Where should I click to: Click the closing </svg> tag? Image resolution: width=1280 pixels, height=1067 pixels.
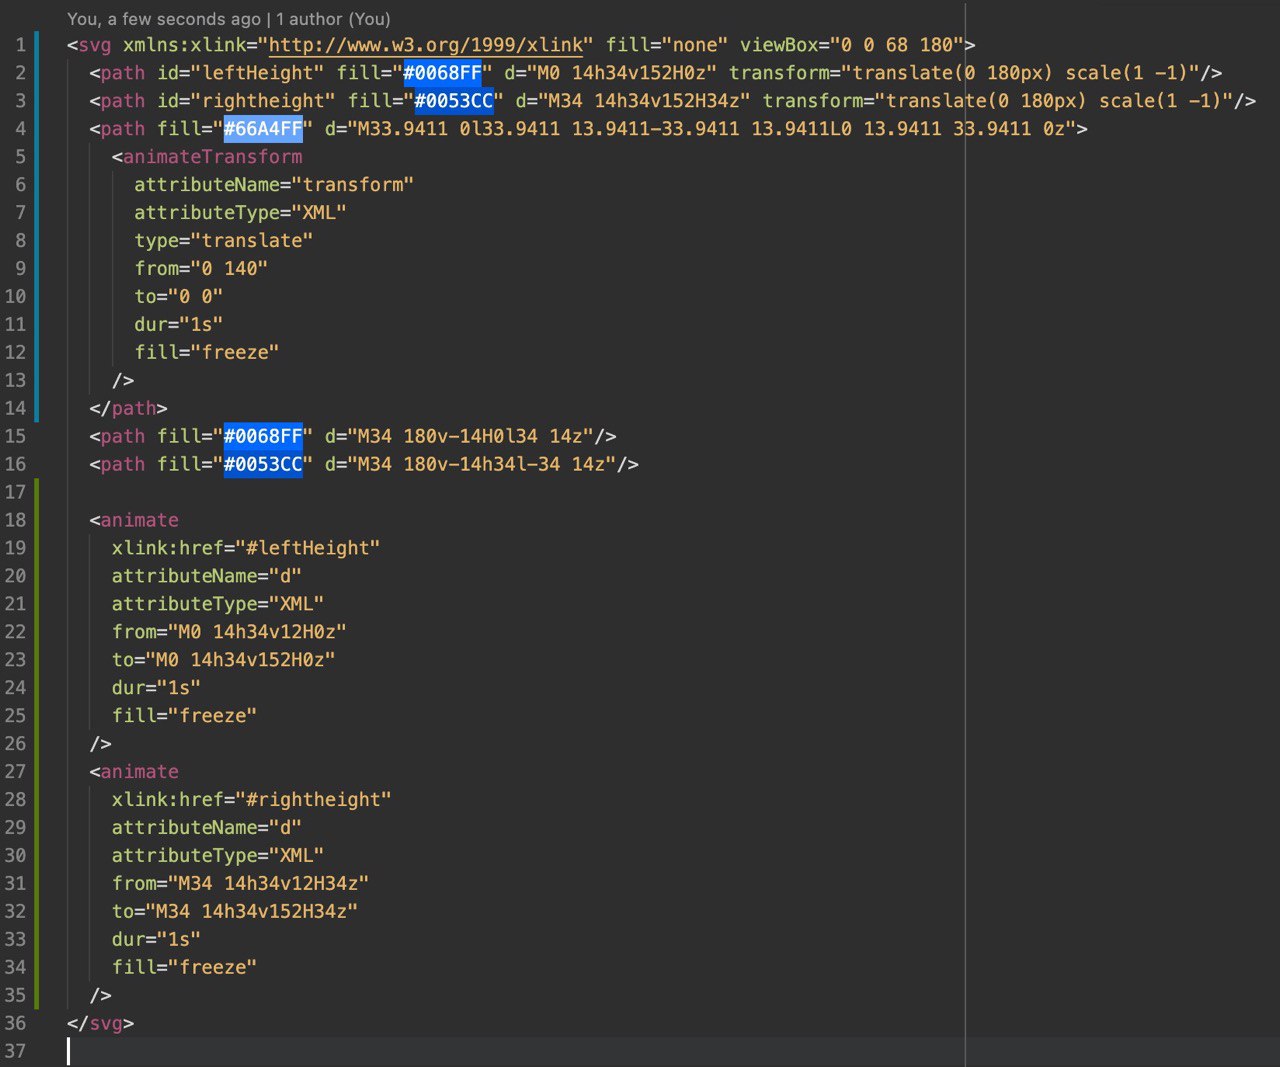(100, 1024)
